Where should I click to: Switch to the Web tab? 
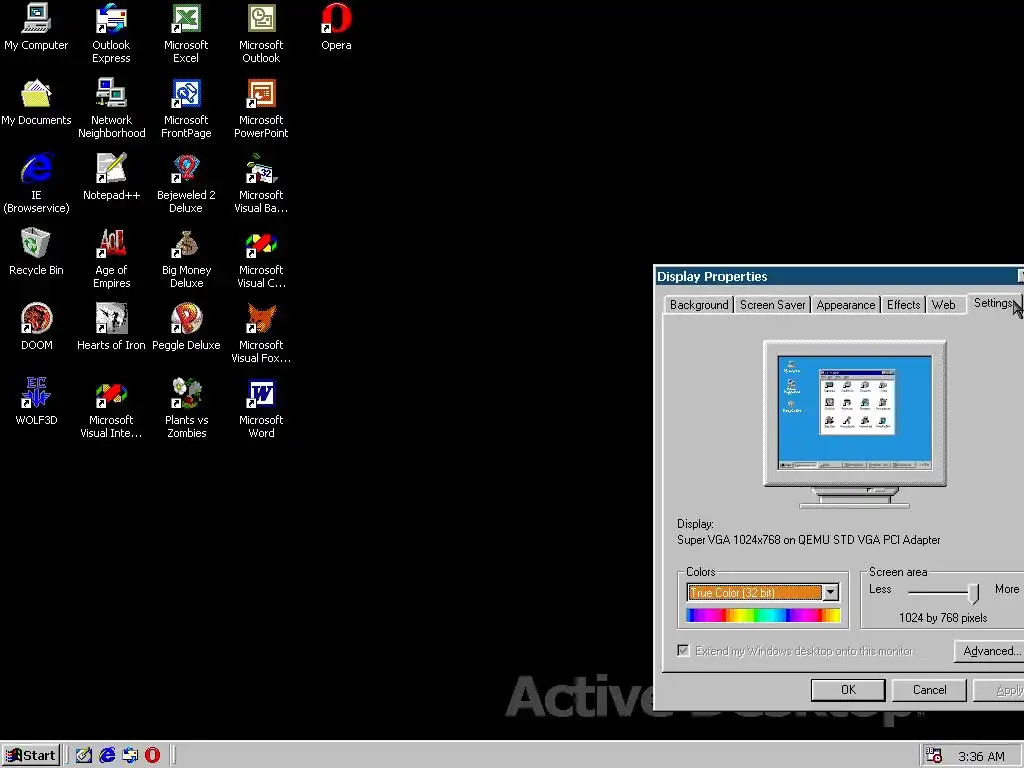coord(944,305)
